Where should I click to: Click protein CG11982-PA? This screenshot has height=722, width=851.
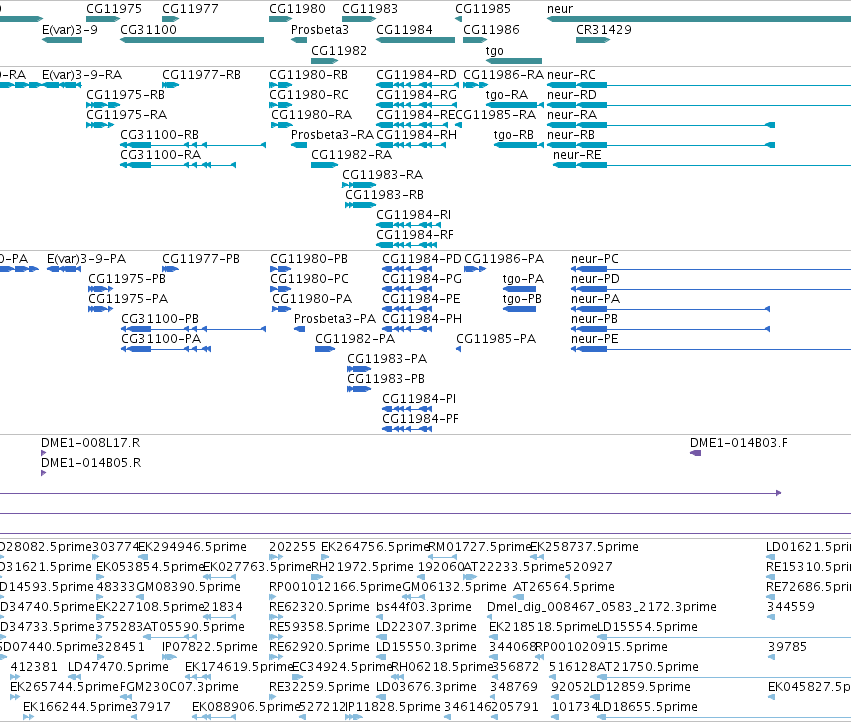tap(355, 339)
